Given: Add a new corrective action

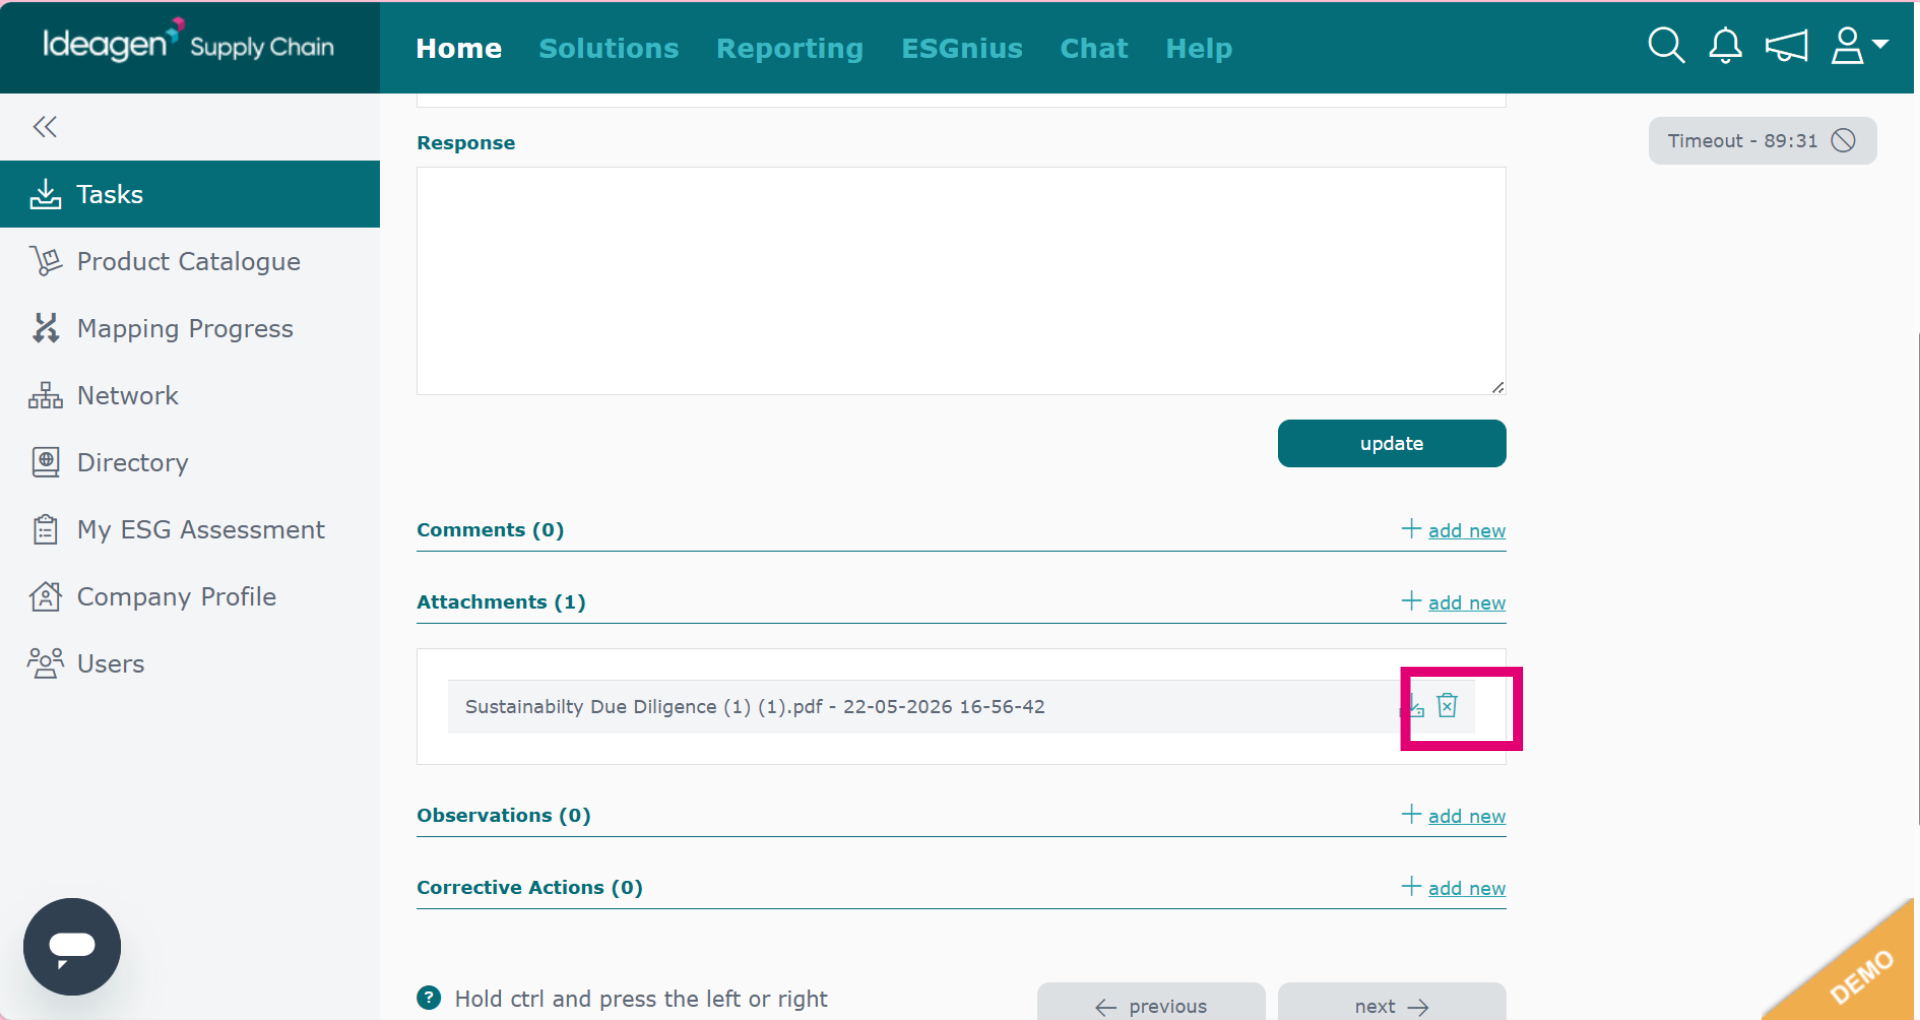Looking at the screenshot, I should [1454, 887].
